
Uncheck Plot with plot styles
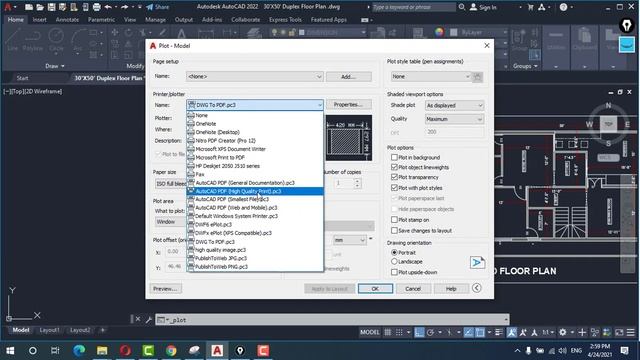pos(394,188)
